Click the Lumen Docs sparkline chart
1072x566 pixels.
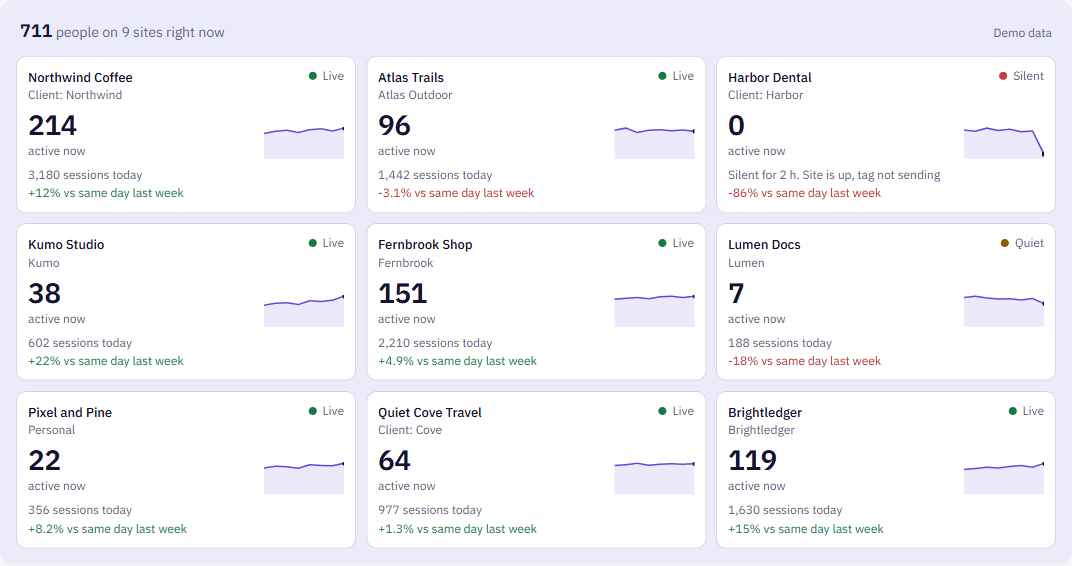(x=1004, y=310)
